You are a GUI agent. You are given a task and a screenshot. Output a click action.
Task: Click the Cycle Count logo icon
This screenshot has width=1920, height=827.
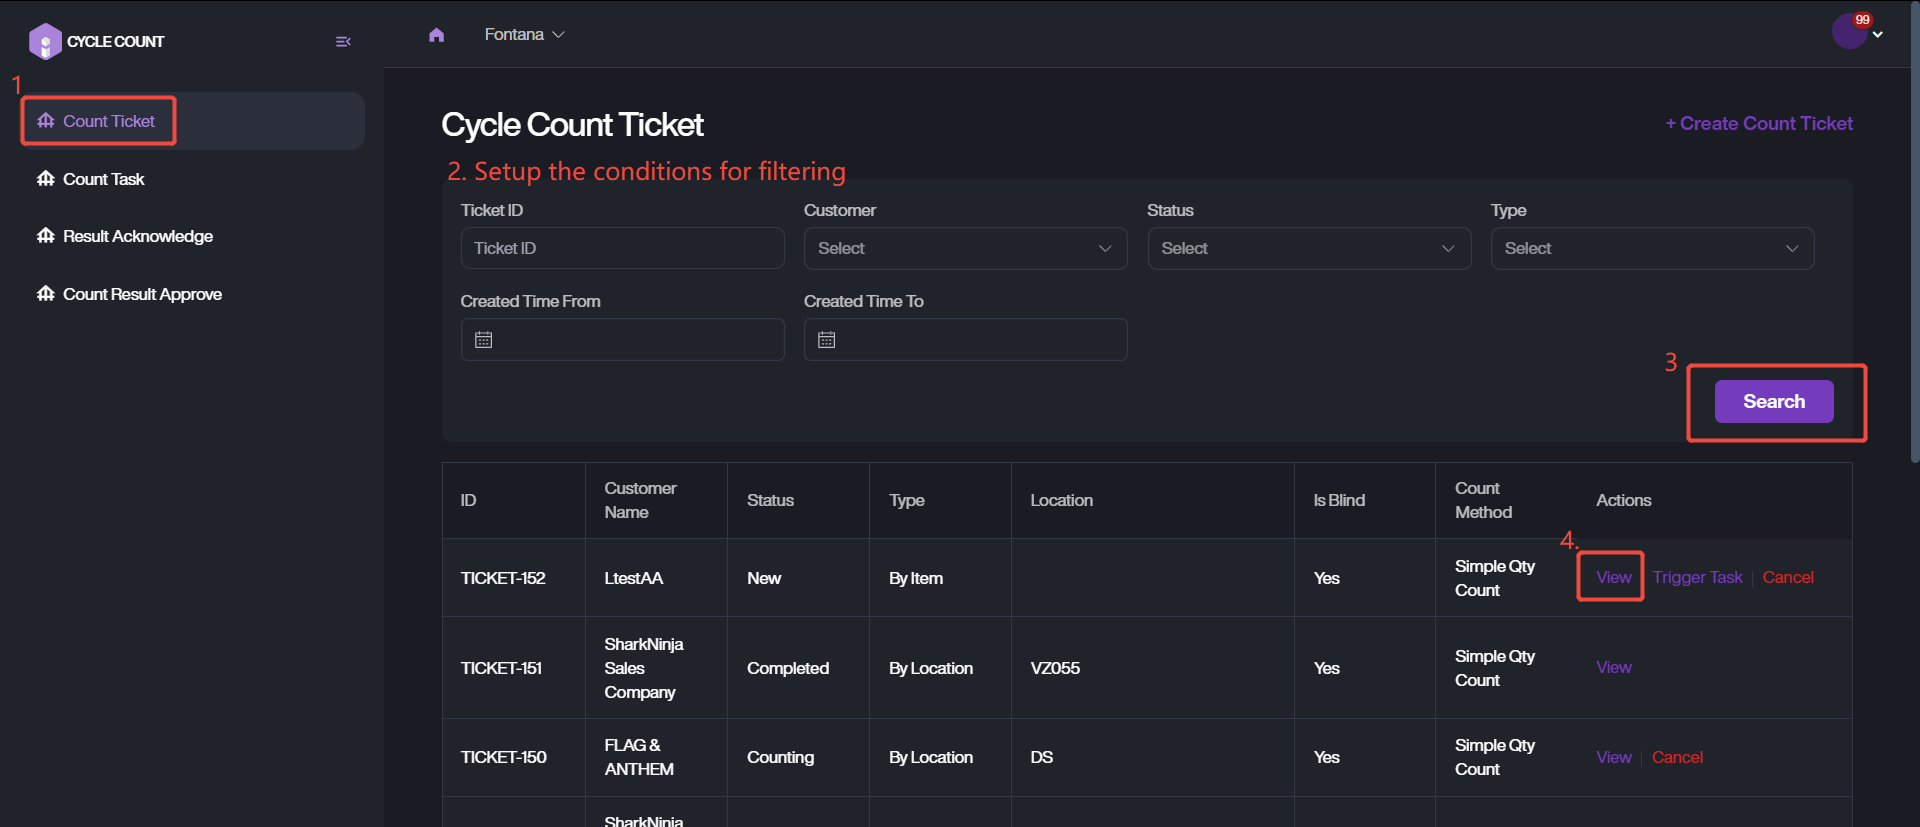click(x=45, y=42)
